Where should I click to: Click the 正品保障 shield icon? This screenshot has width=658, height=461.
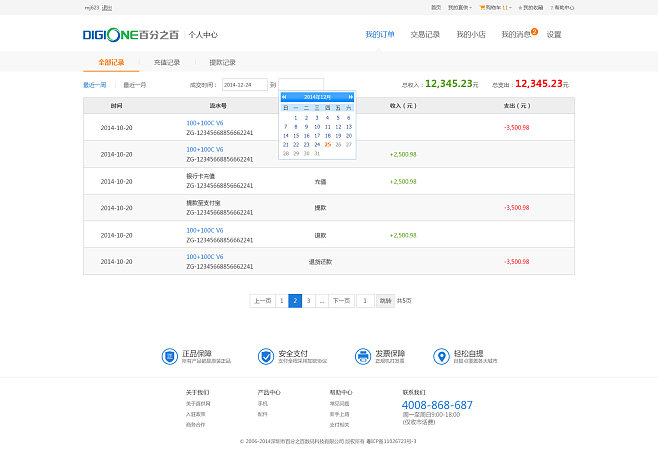coord(170,357)
